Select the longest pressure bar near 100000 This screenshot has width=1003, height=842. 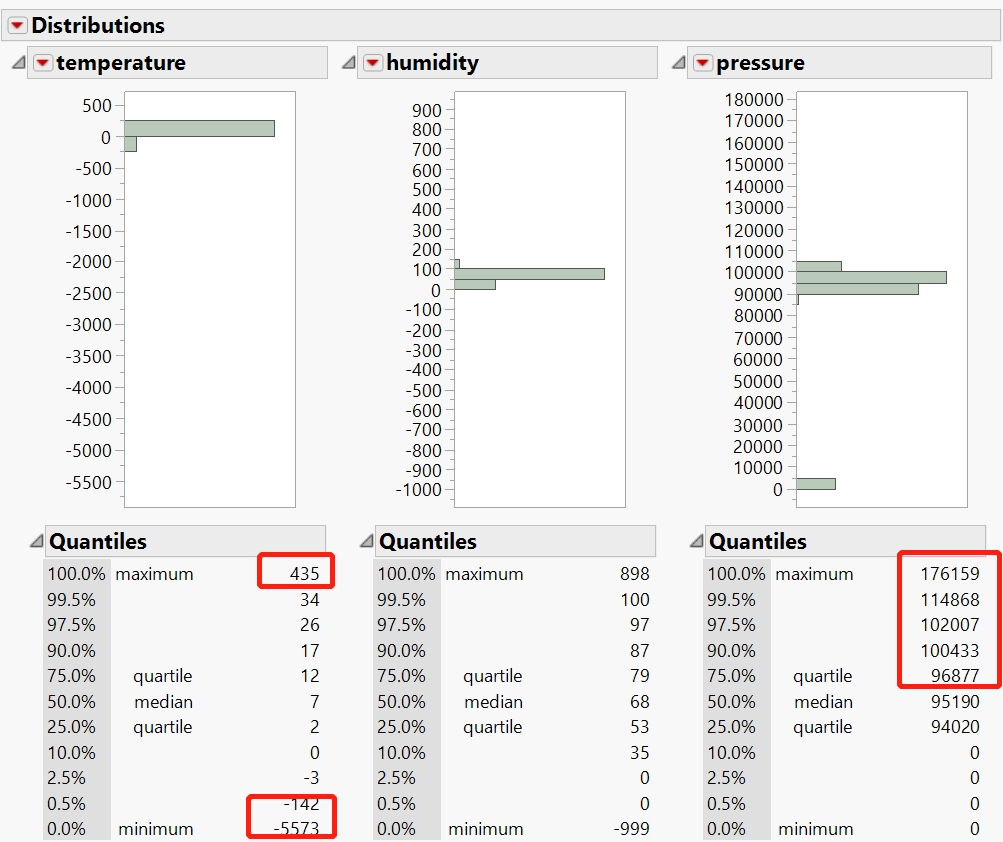pyautogui.click(x=871, y=278)
